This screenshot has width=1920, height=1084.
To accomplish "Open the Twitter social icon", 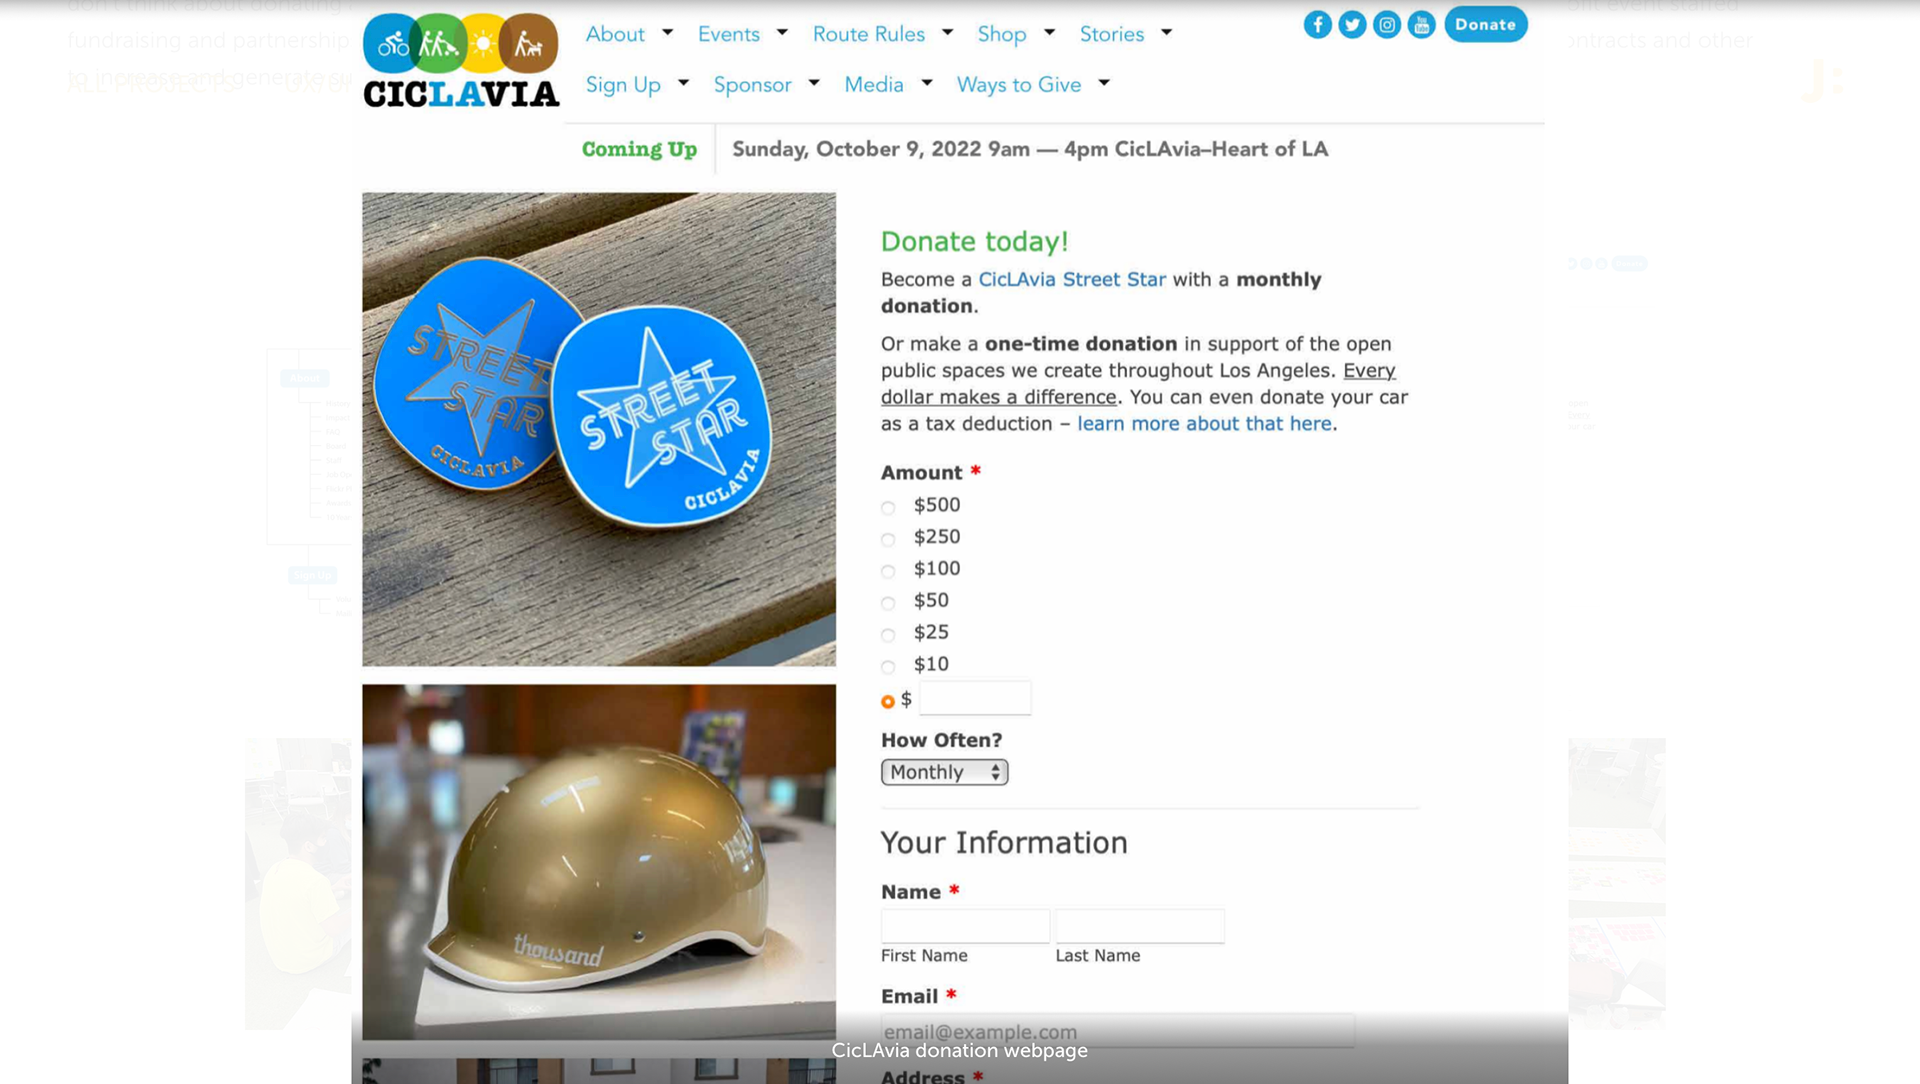I will click(x=1352, y=24).
